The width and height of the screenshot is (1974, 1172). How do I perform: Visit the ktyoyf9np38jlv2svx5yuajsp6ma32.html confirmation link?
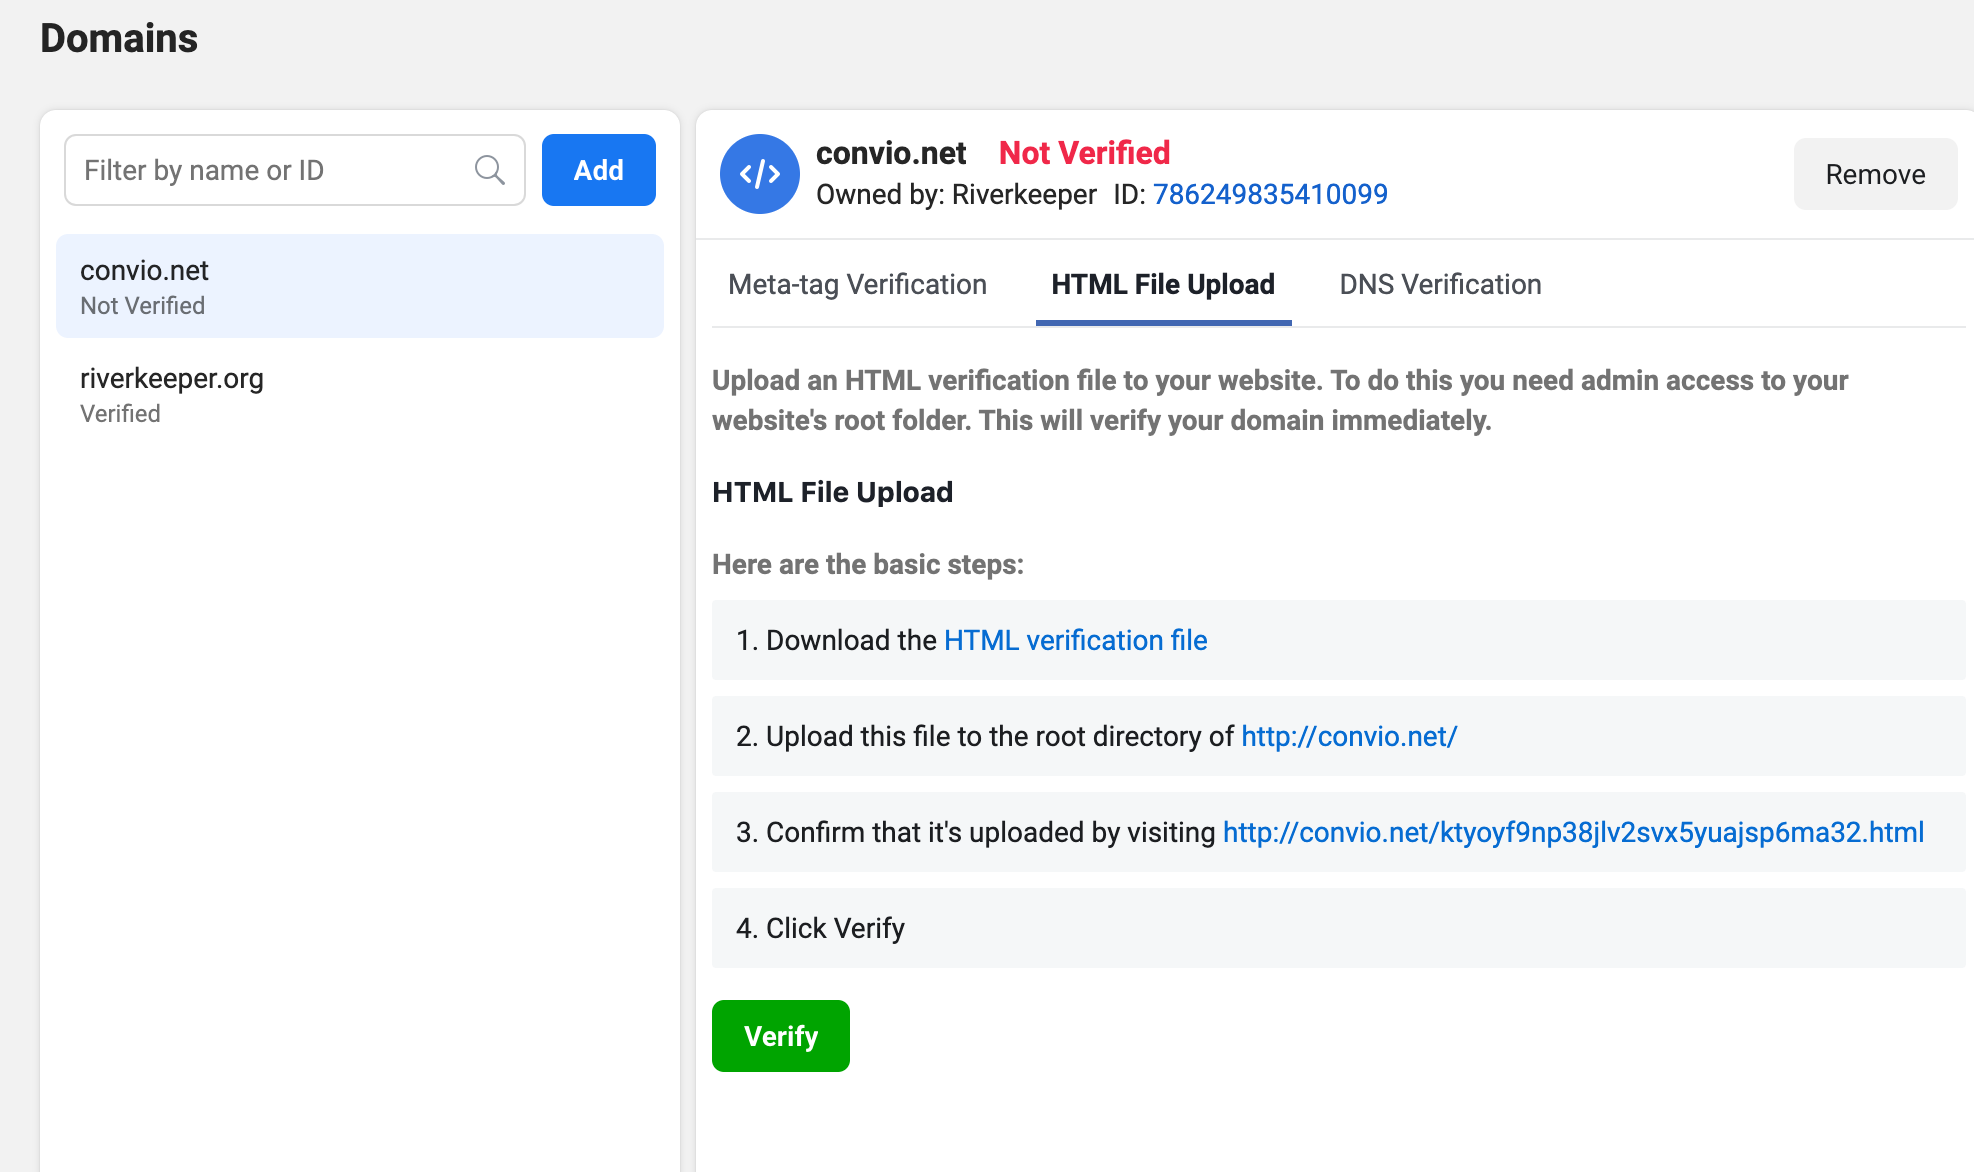click(x=1573, y=832)
